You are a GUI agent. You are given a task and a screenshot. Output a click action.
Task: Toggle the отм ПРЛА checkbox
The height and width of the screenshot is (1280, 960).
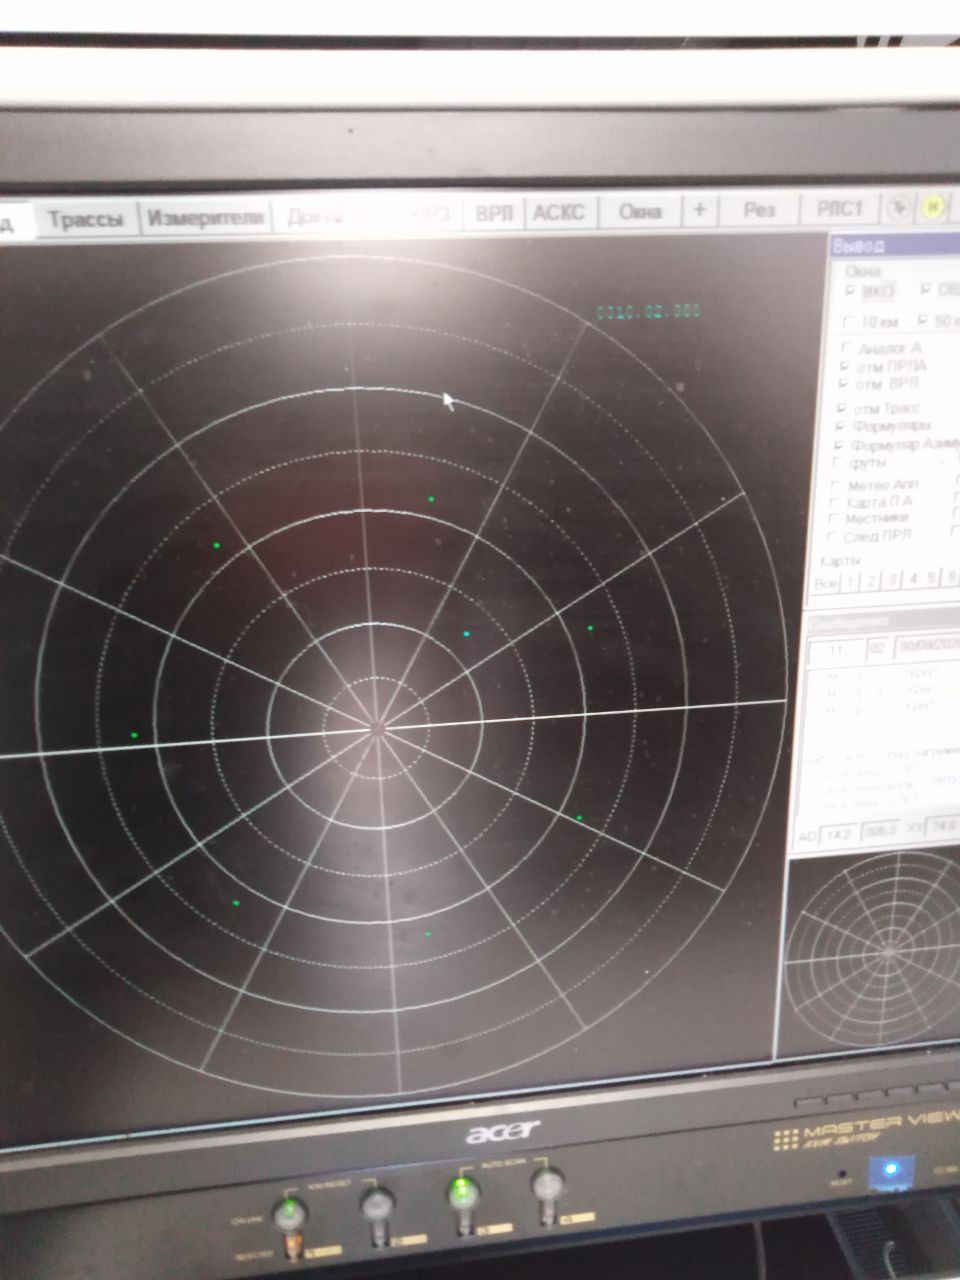[x=845, y=366]
